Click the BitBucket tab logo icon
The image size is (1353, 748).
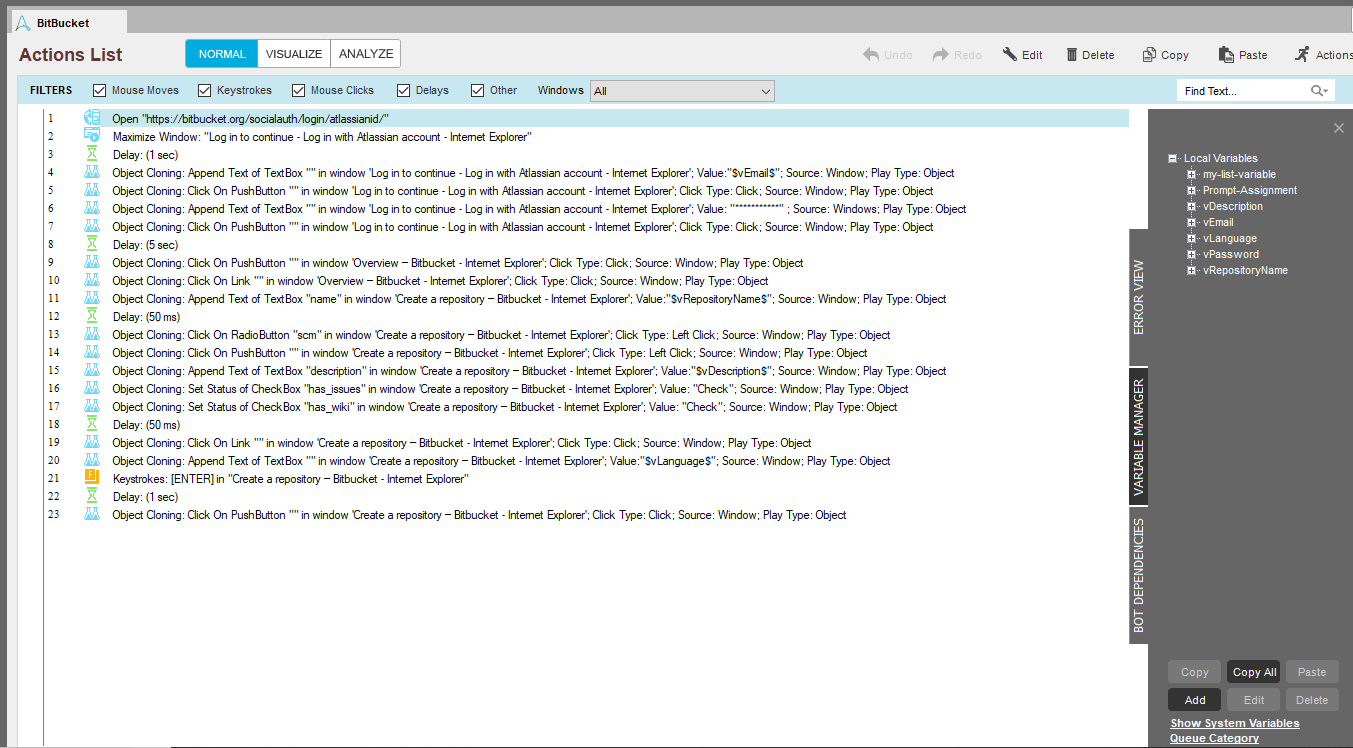click(23, 22)
